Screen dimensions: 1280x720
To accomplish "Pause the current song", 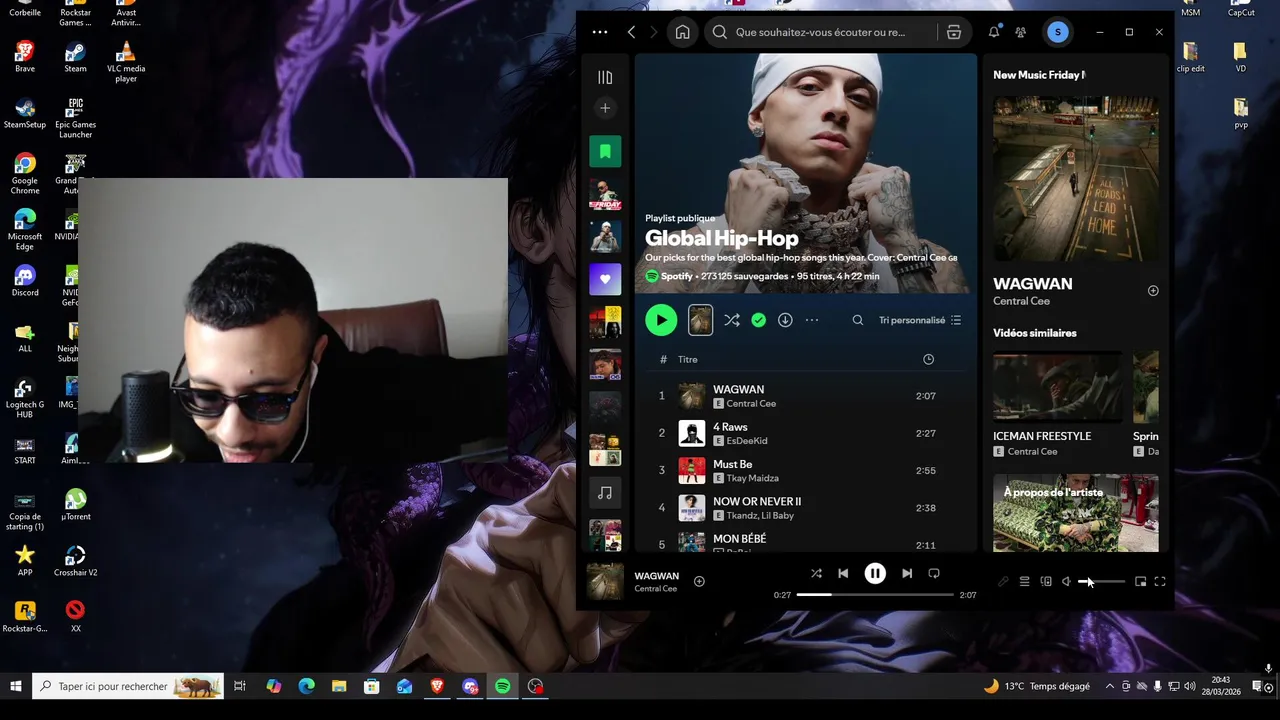I will coord(875,573).
